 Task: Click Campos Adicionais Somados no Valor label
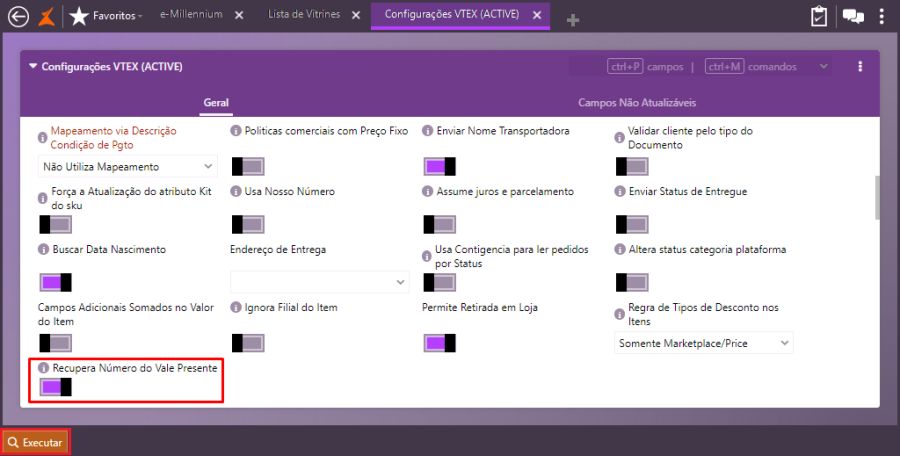(126, 314)
